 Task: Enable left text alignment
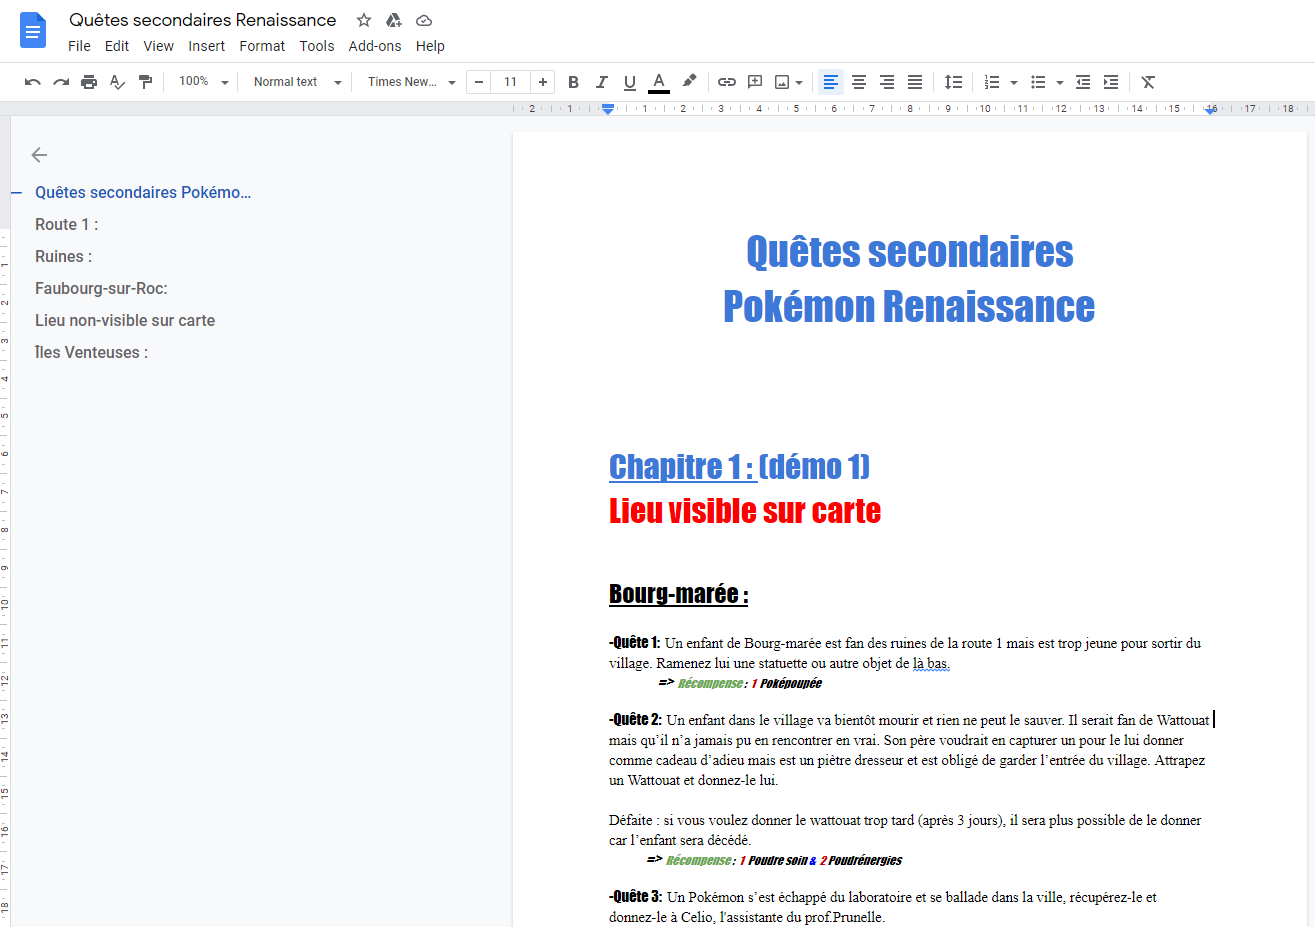[x=830, y=82]
